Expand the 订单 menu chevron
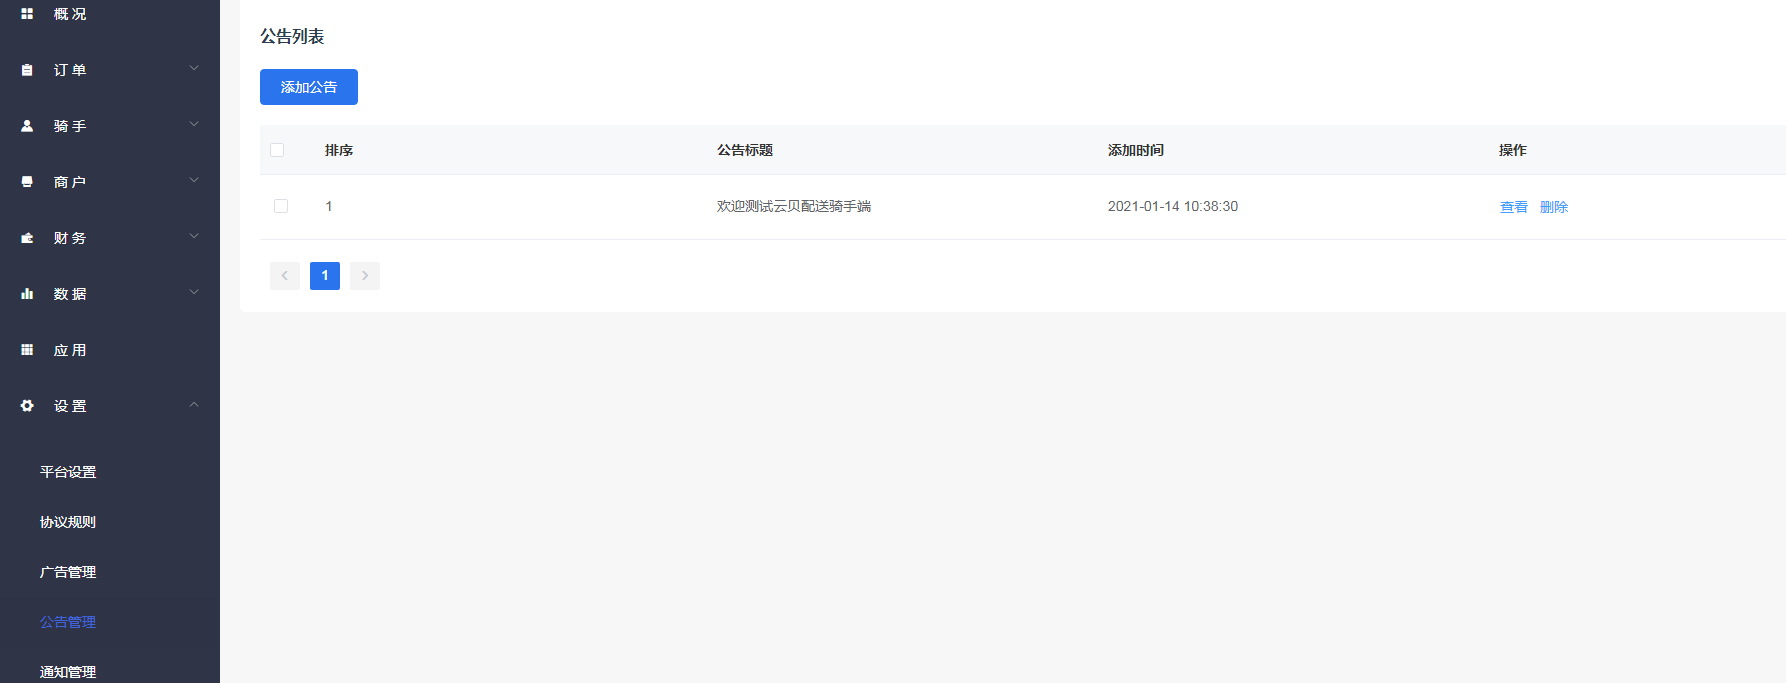 (x=194, y=69)
